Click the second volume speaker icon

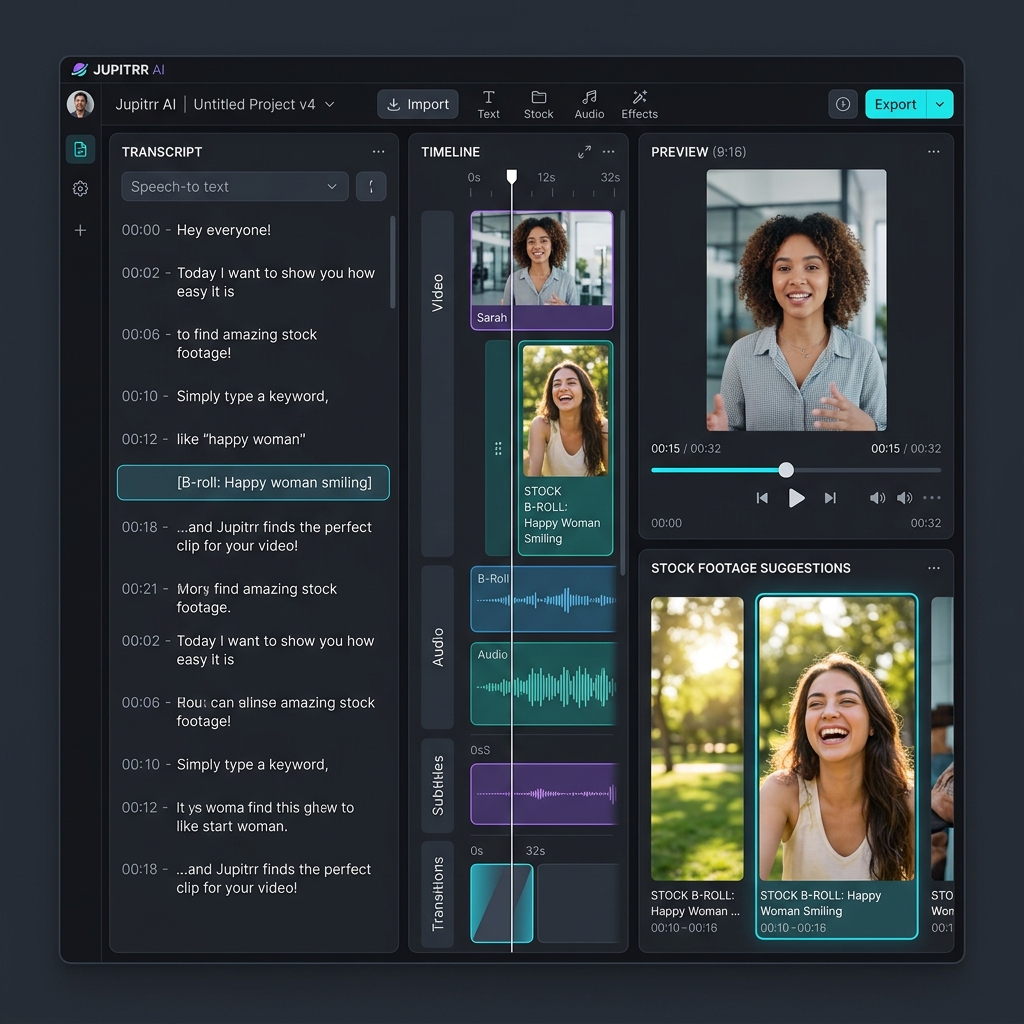tap(904, 498)
